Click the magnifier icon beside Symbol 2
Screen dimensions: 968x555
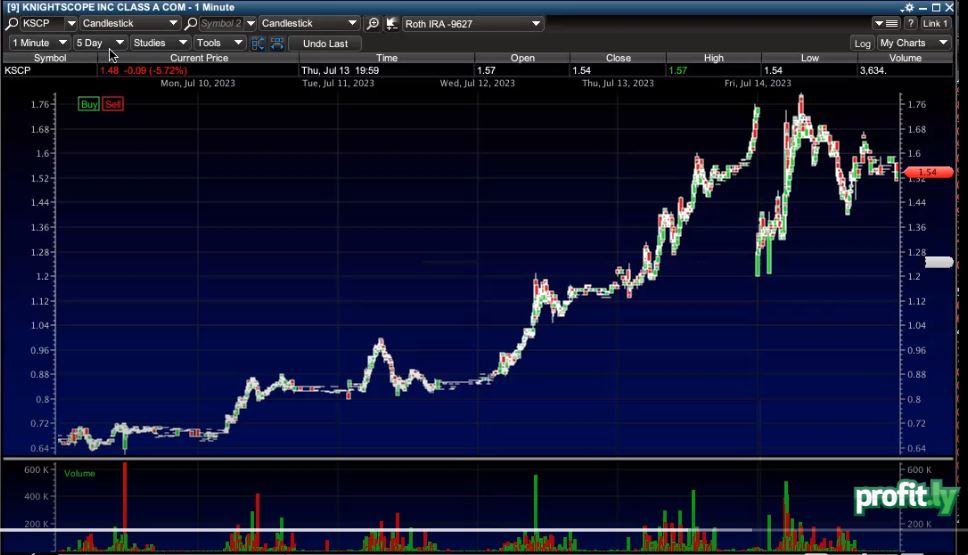pos(191,23)
